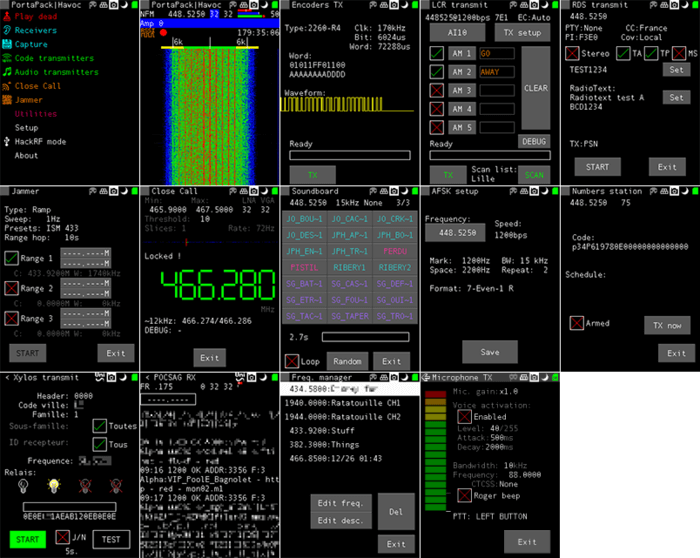Click the Soundboard playback progress bar
The image size is (700, 558).
[x=348, y=339]
